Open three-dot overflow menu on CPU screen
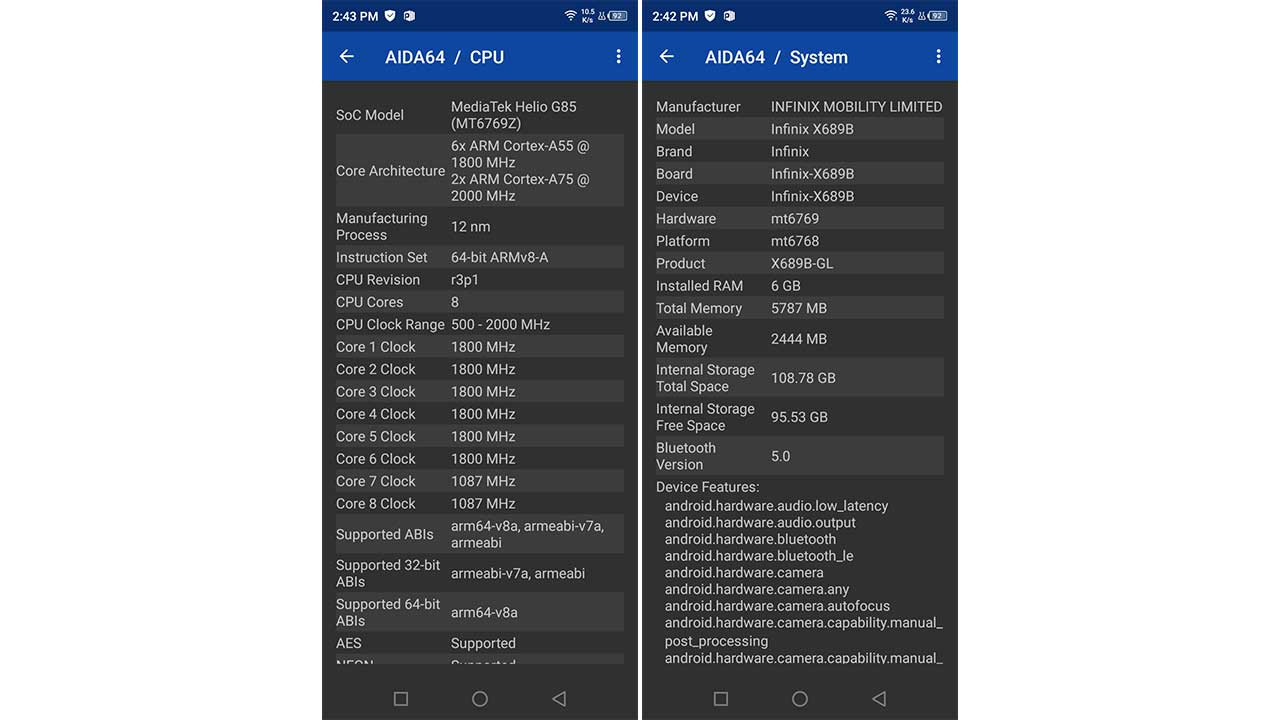Viewport: 1280px width, 720px height. tap(618, 57)
